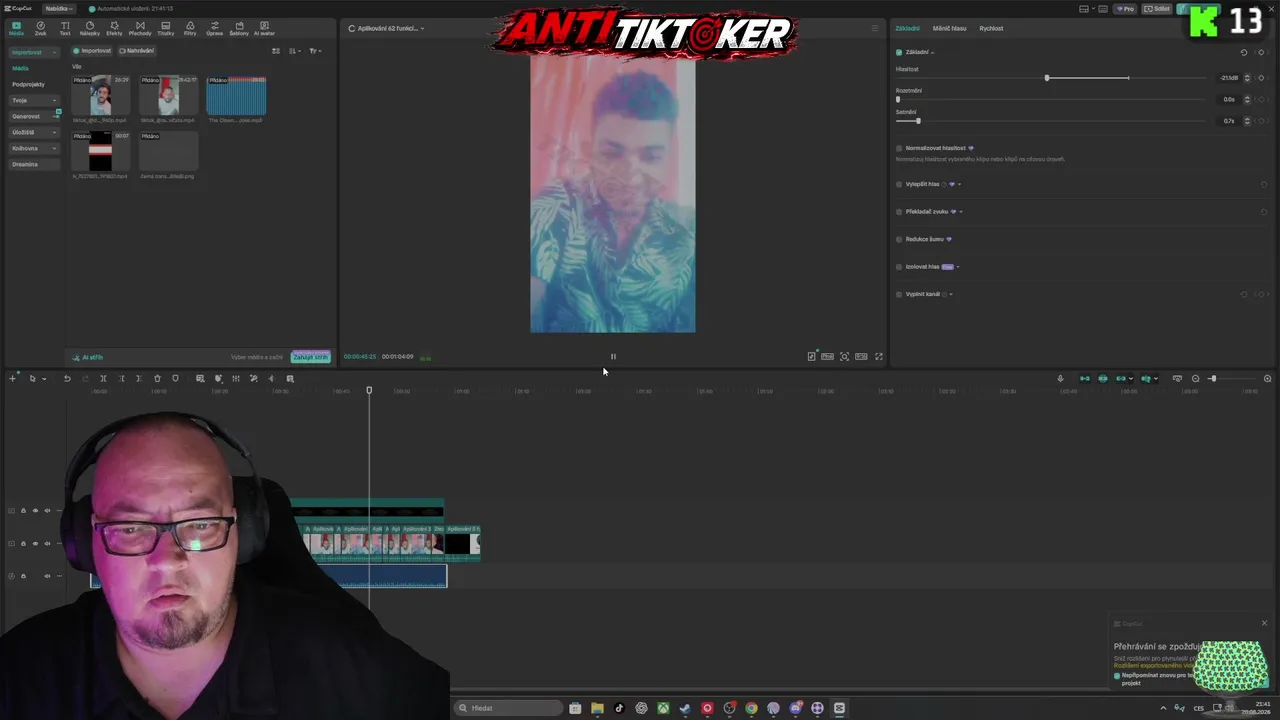Reset the Základní audio settings
The image size is (1280, 720).
click(x=1244, y=52)
